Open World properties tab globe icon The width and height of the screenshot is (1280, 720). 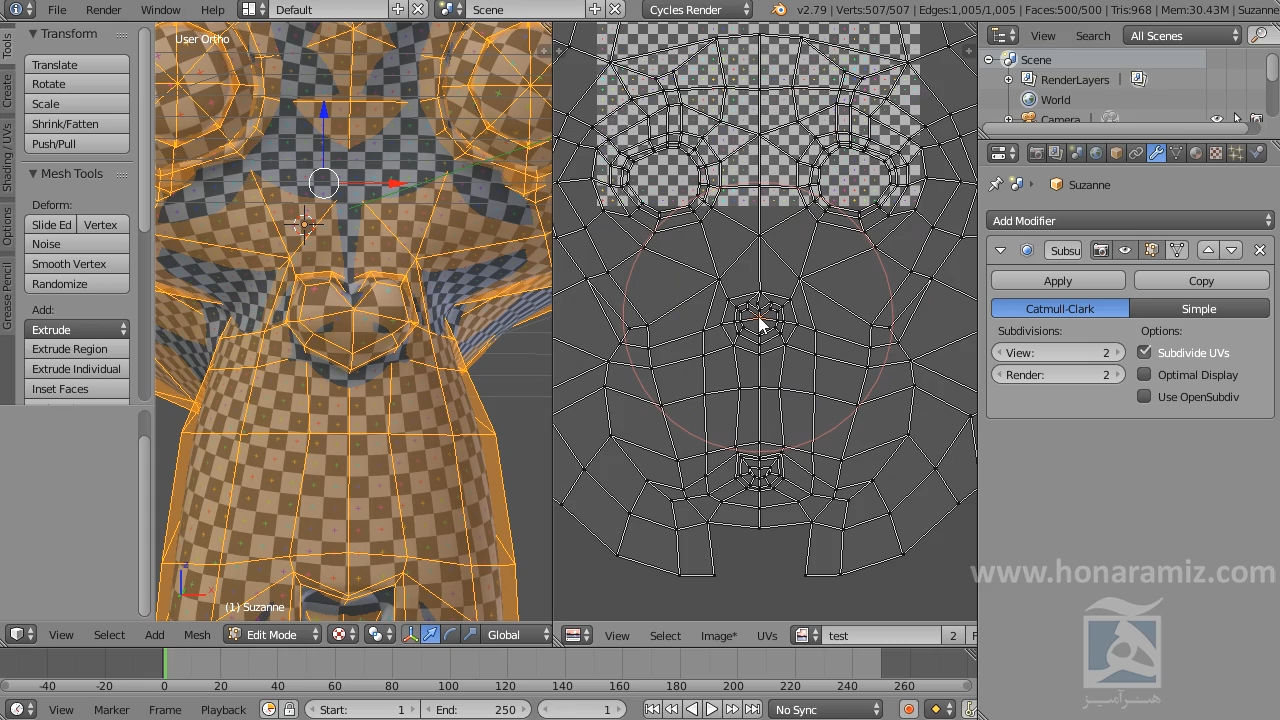coord(1096,153)
